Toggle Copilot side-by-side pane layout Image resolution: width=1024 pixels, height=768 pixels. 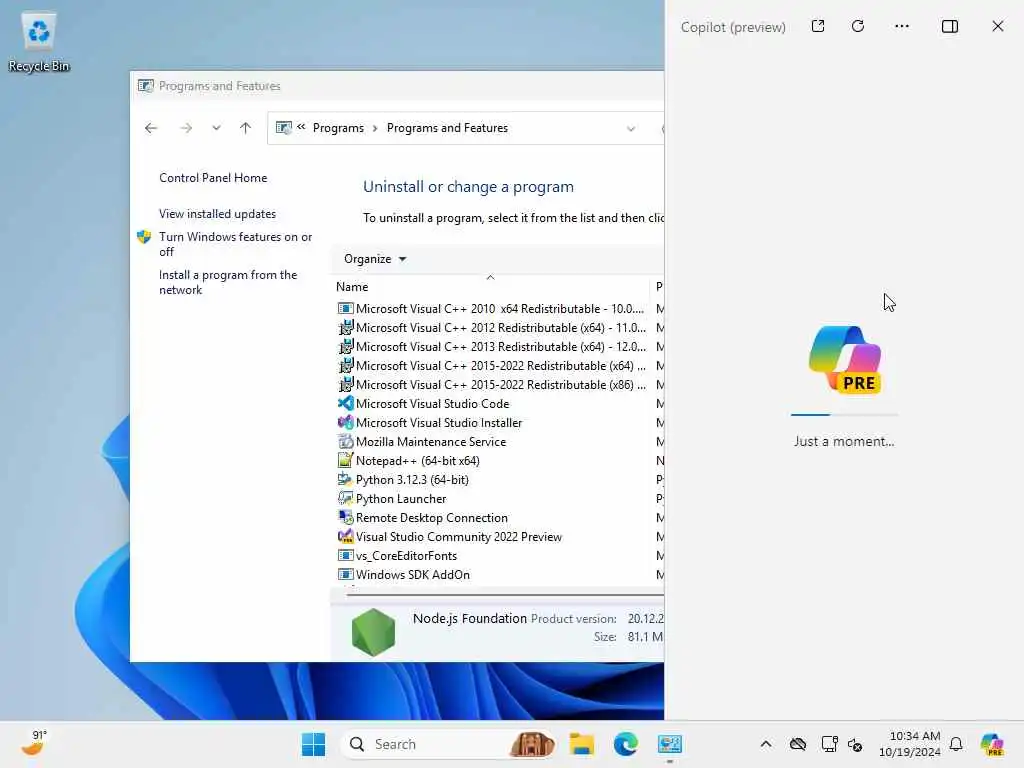[x=950, y=26]
